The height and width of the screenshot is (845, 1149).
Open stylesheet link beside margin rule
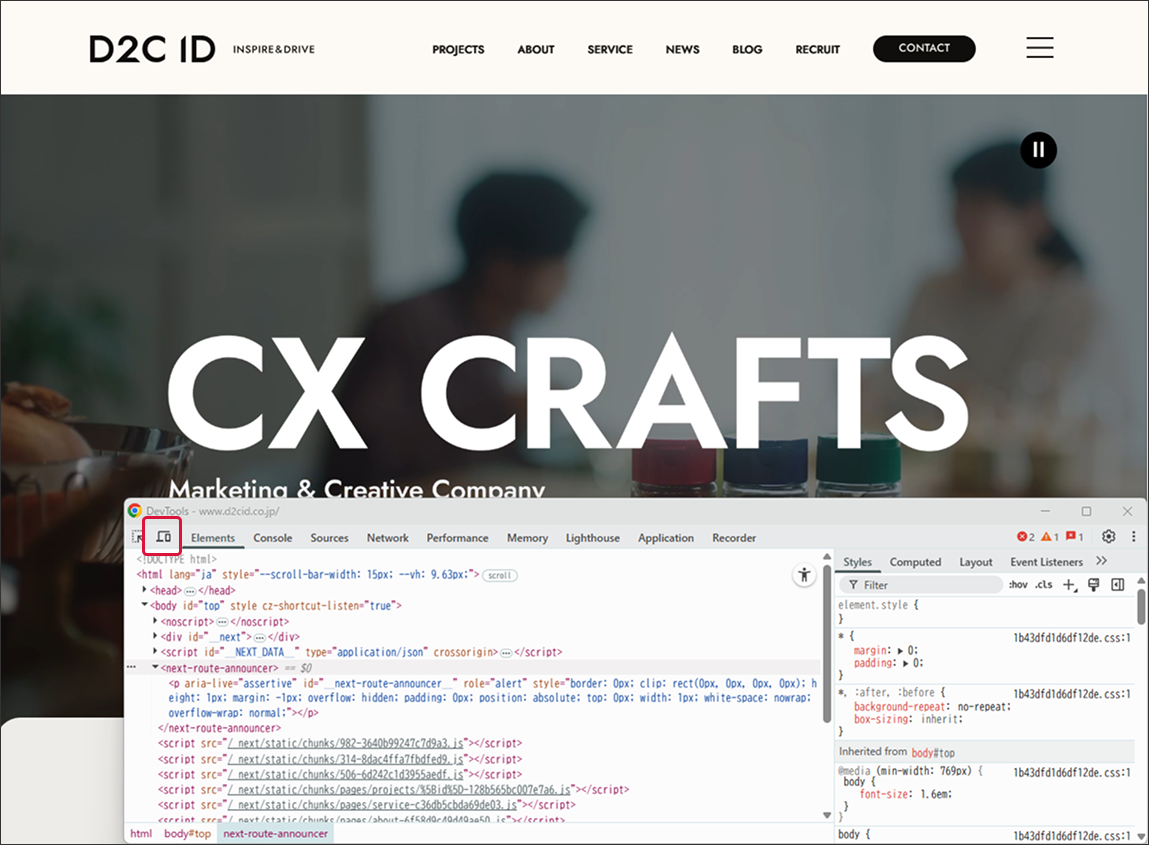pos(1072,638)
